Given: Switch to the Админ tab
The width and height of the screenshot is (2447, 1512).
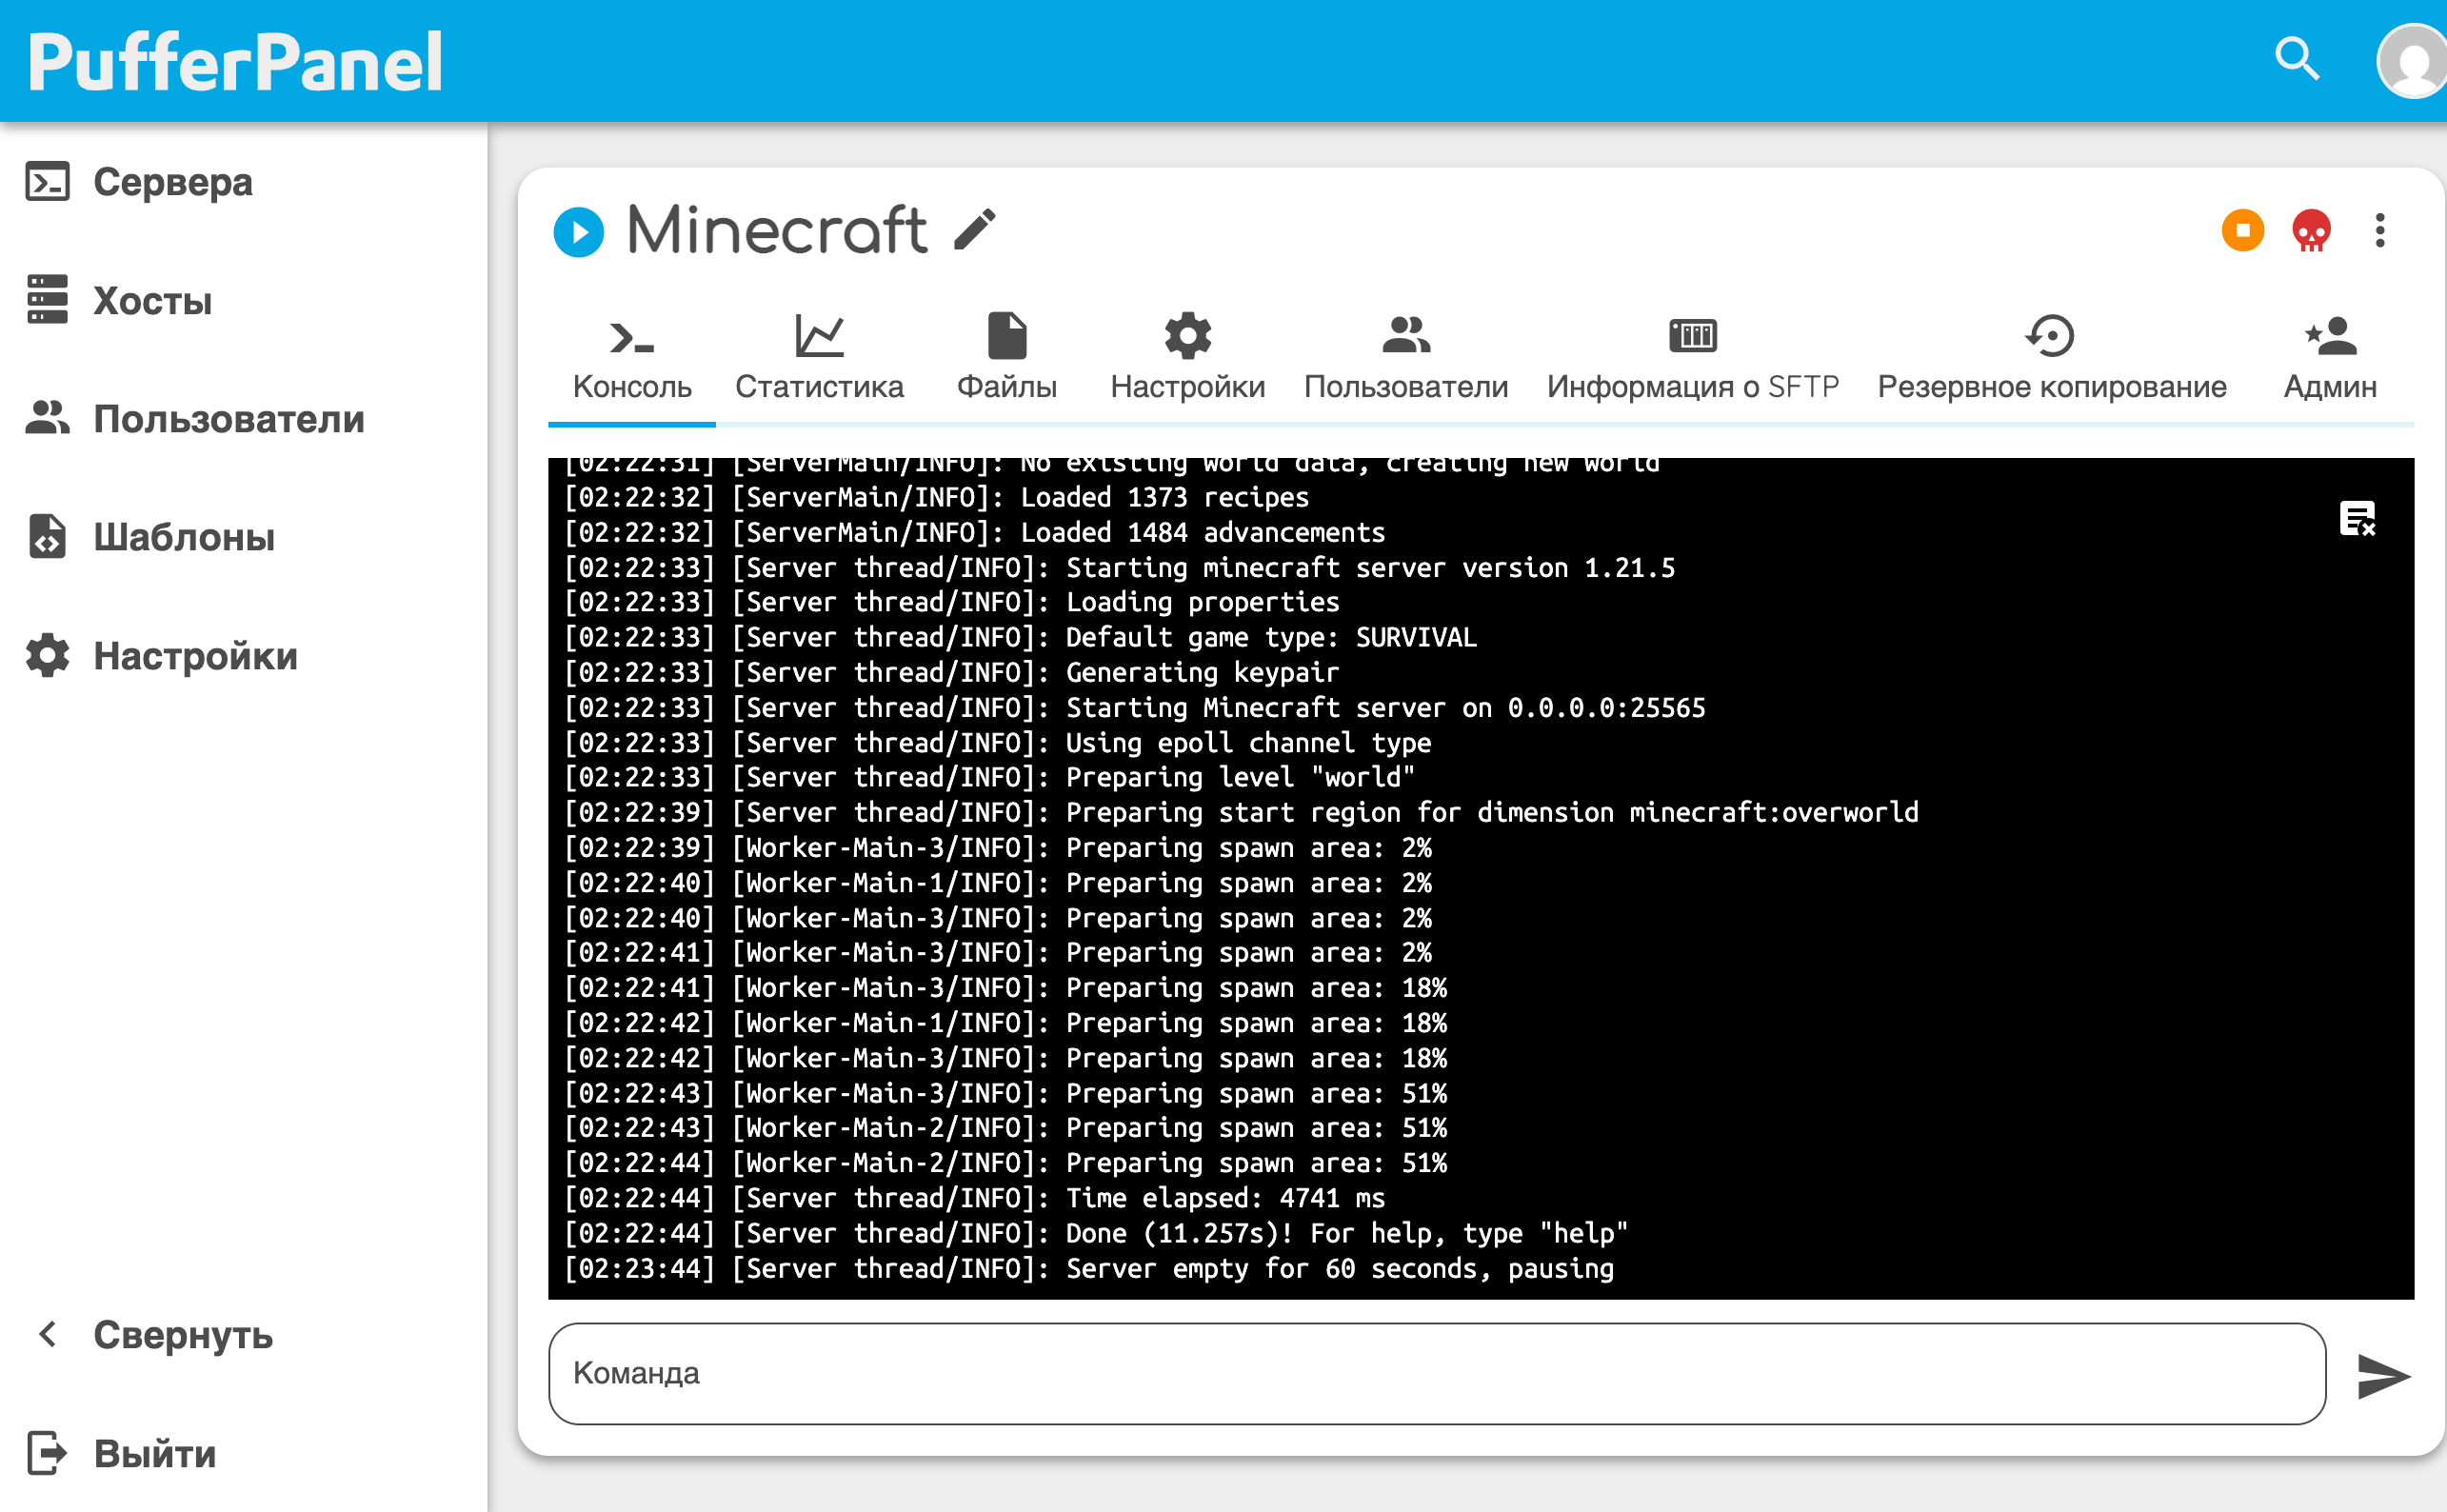Looking at the screenshot, I should pyautogui.click(x=2329, y=358).
